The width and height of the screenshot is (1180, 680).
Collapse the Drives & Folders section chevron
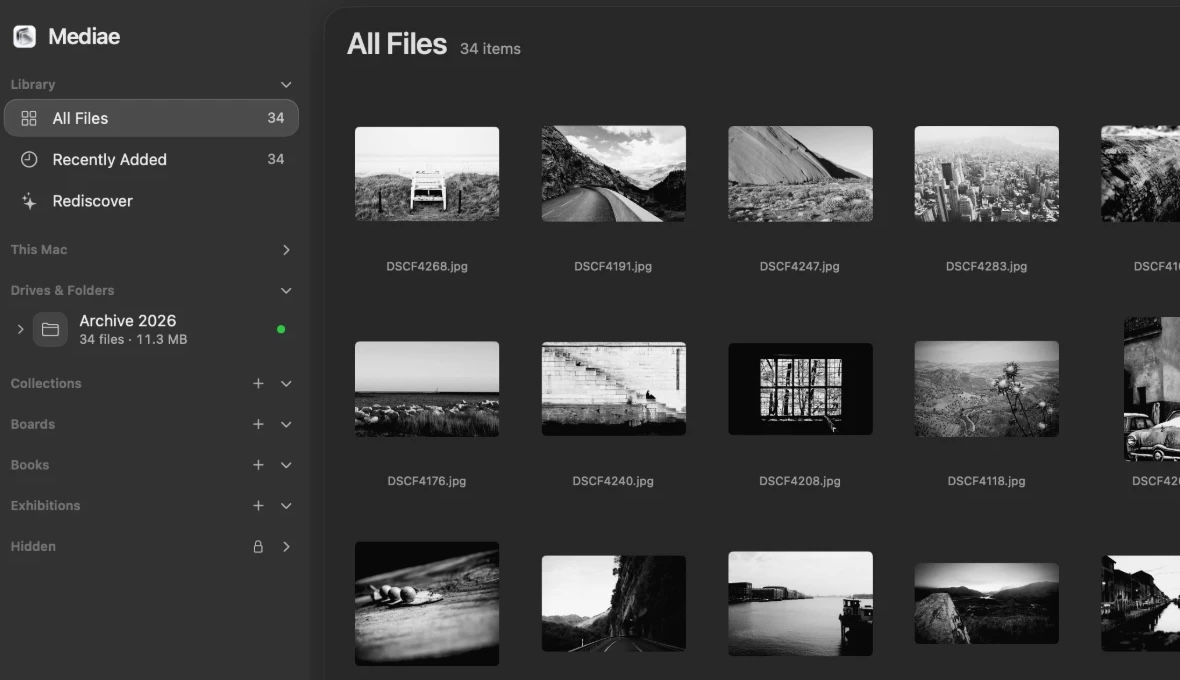click(286, 290)
